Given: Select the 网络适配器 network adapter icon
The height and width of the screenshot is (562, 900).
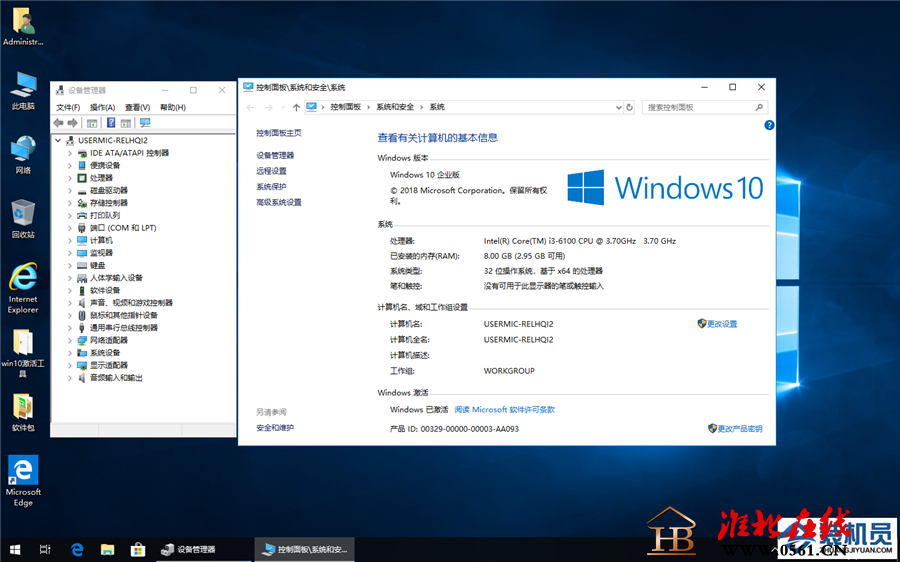Looking at the screenshot, I should tap(82, 340).
